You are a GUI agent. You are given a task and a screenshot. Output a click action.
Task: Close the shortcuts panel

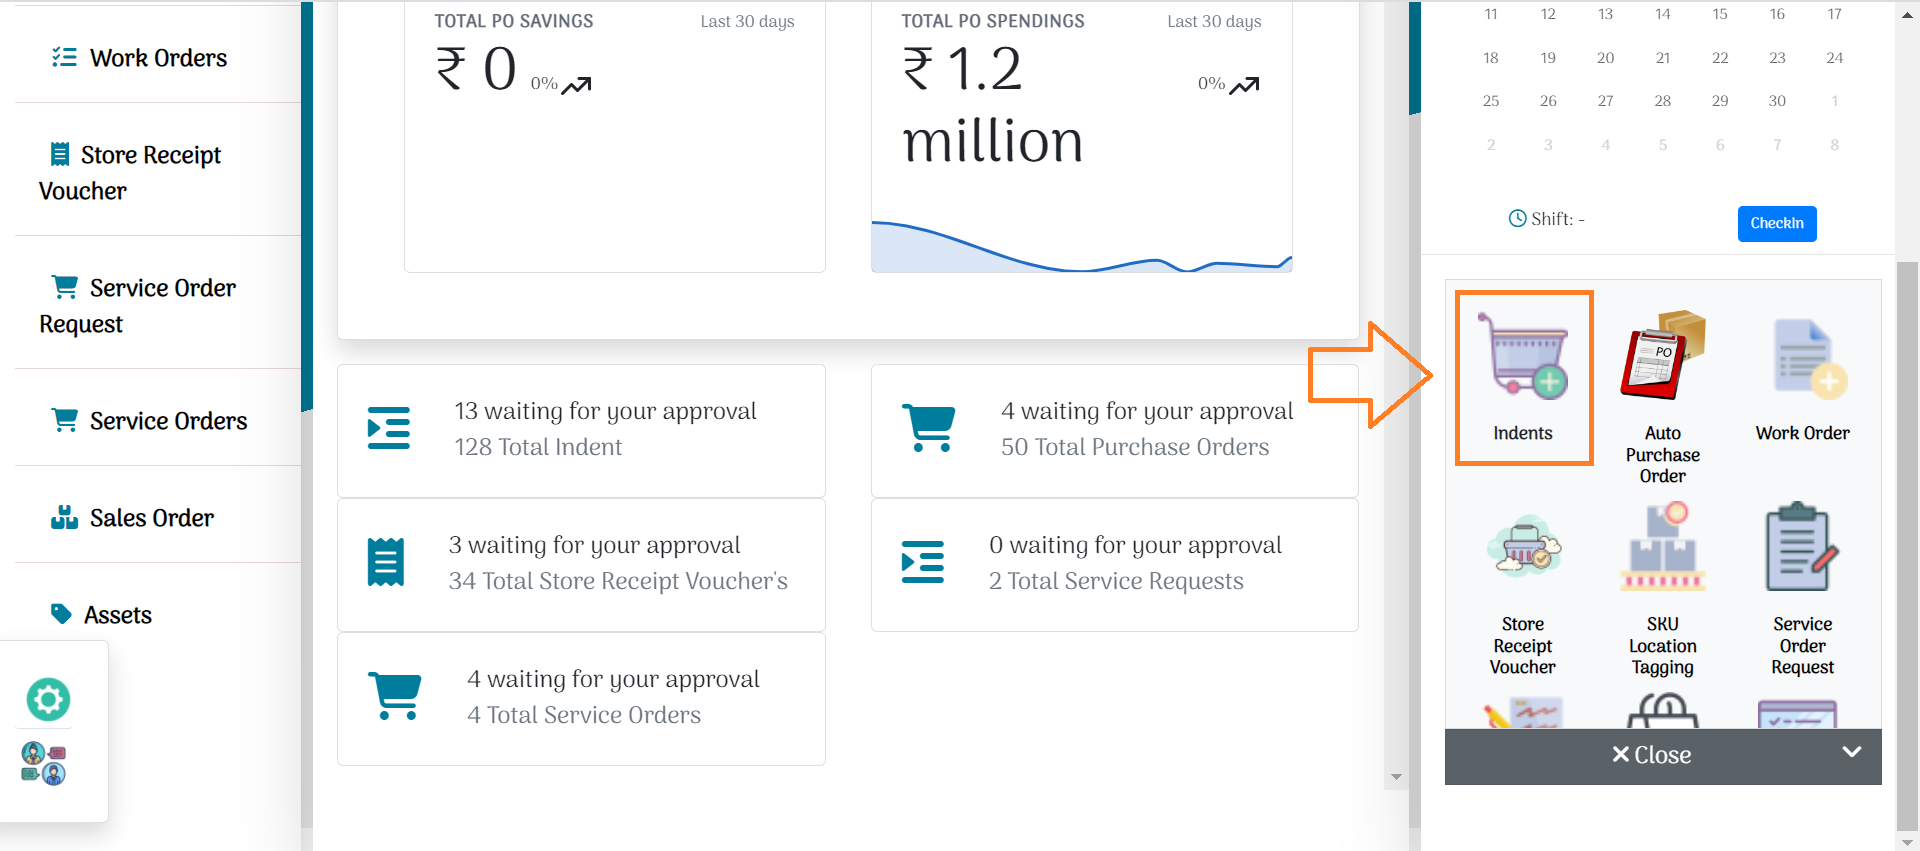[1652, 755]
